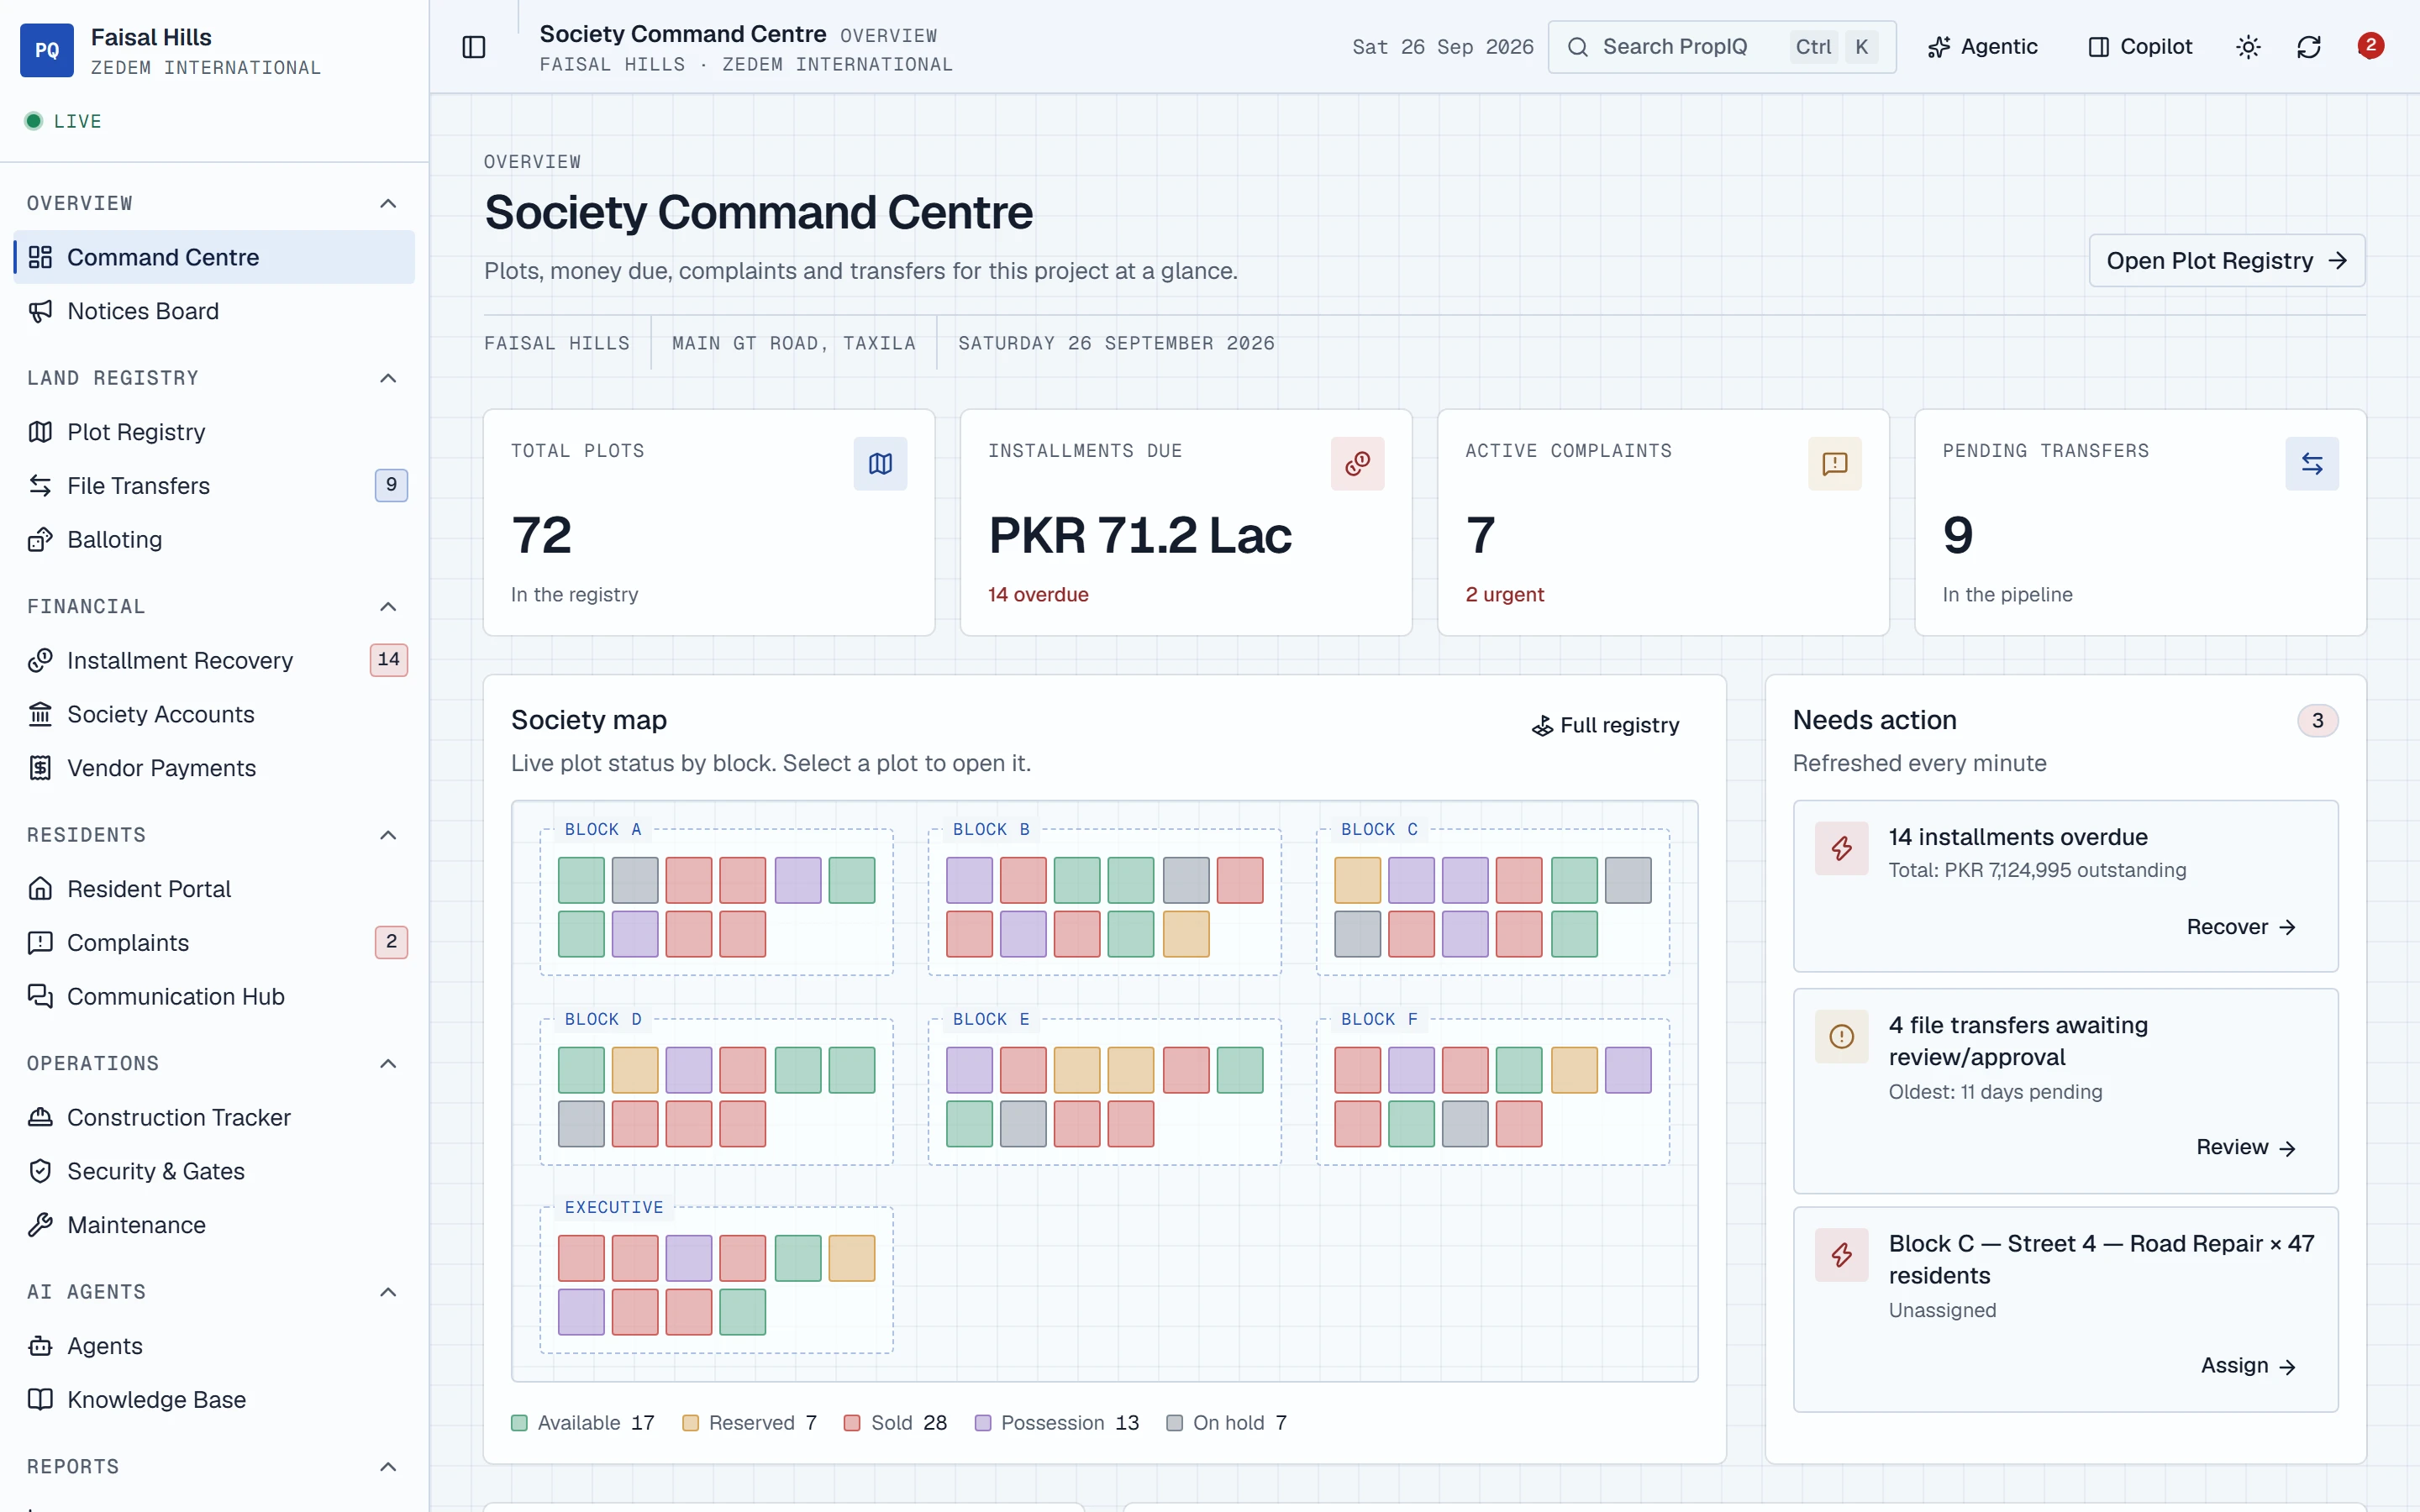Screen dimensions: 2420x1512
Task: Toggle the light/dark theme sun icon
Action: click(x=2248, y=47)
